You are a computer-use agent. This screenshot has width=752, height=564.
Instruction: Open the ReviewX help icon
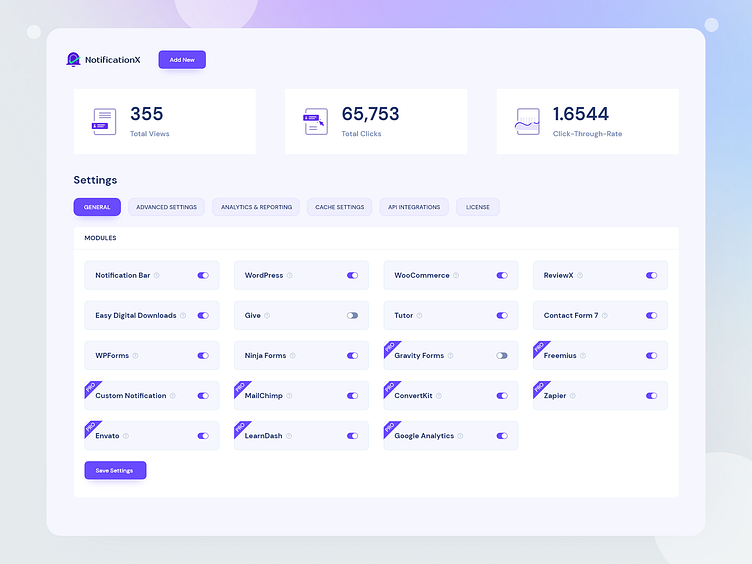[x=580, y=275]
